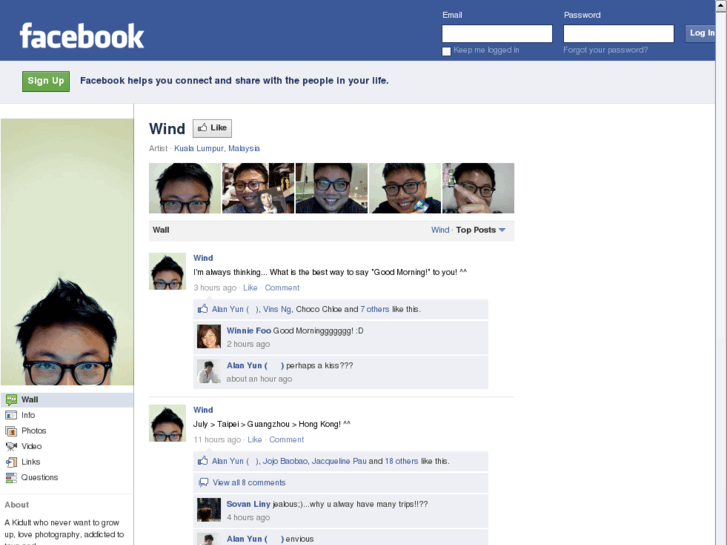Open Info via its sidebar icon
Image resolution: width=727 pixels, height=545 pixels.
click(x=11, y=415)
